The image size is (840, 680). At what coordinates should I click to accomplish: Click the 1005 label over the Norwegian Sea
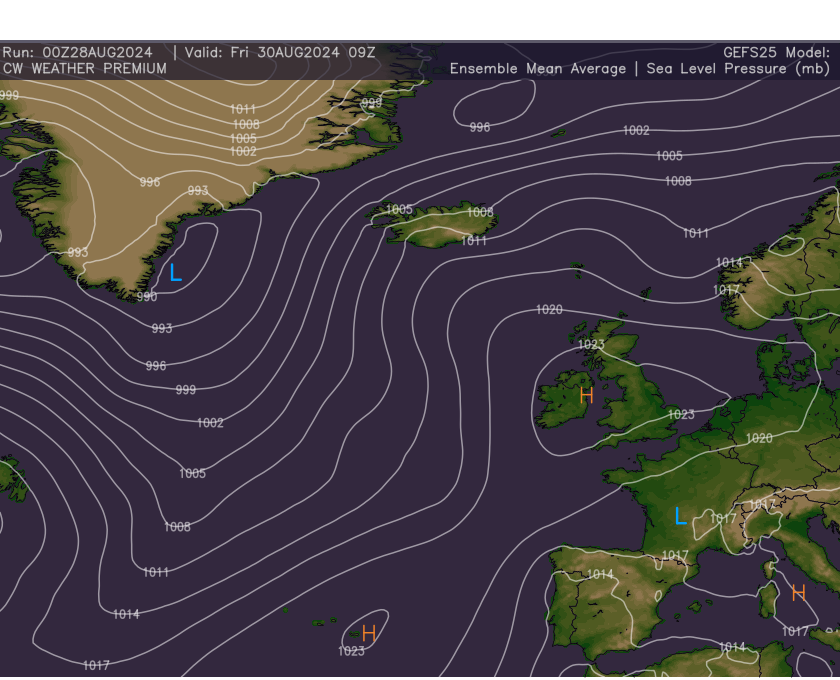click(x=670, y=155)
